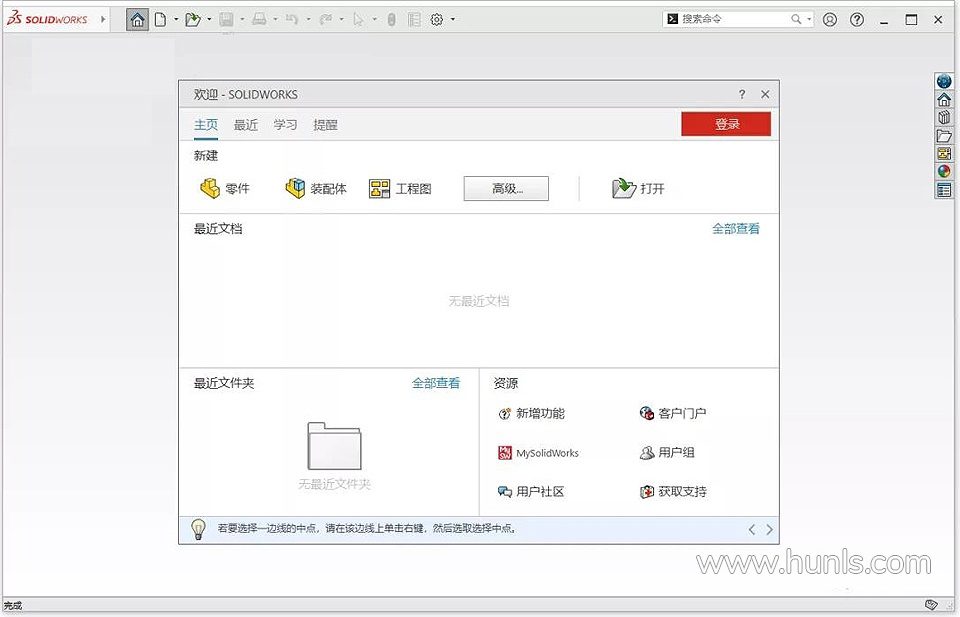Click the red 登录 button
The width and height of the screenshot is (960, 617).
pyautogui.click(x=726, y=124)
